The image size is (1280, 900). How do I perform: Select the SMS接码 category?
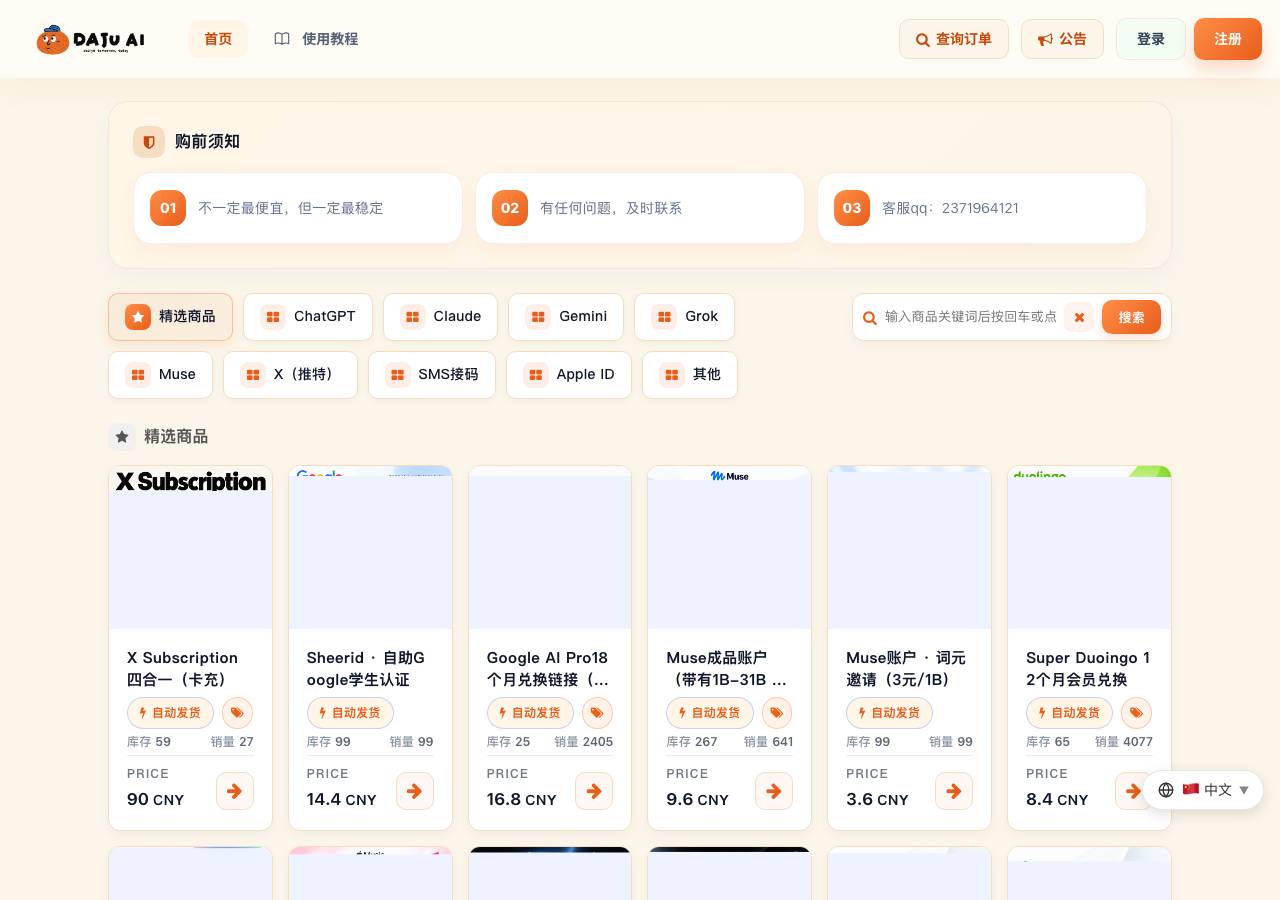point(432,375)
